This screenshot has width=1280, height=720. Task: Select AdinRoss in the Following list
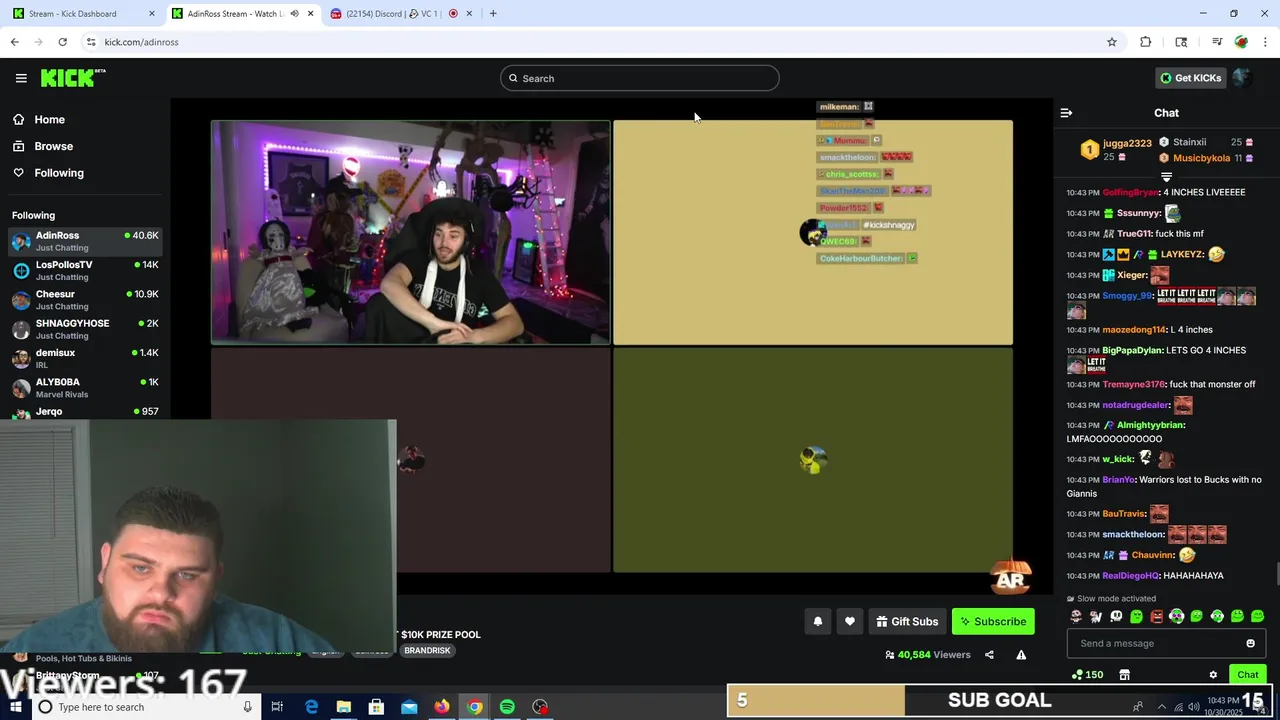85,241
